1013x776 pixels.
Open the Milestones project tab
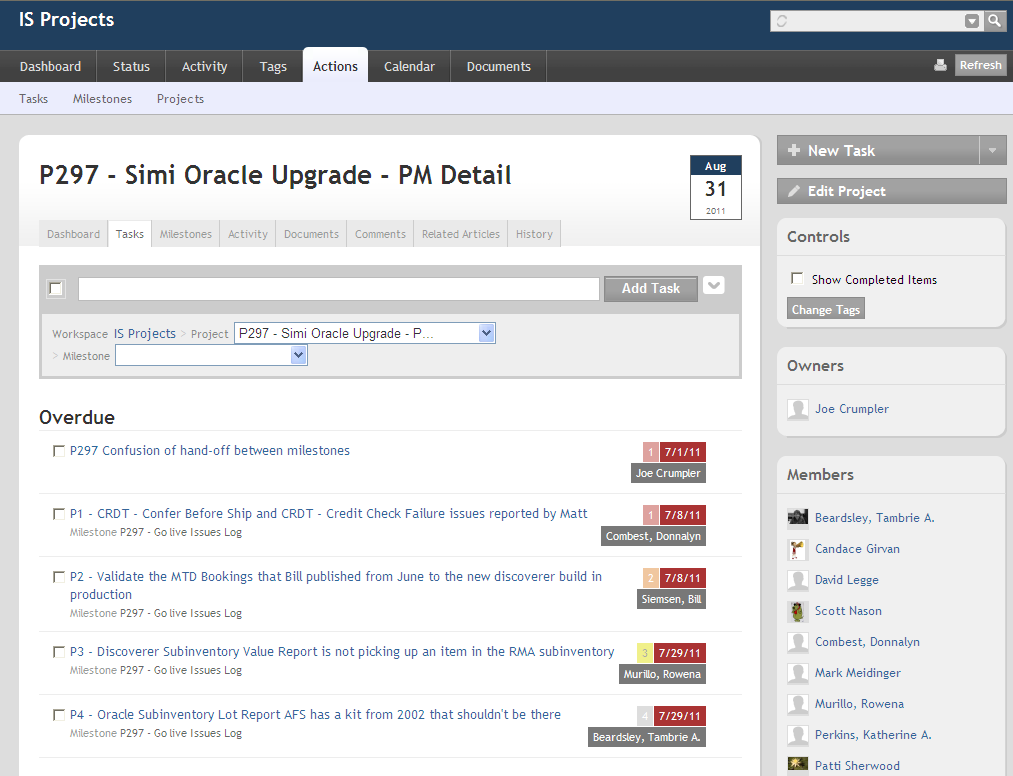[186, 234]
